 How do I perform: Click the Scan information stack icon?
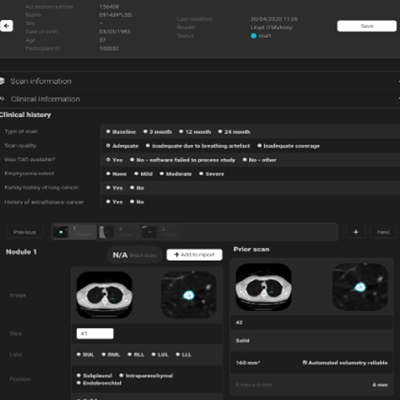pos(2,81)
